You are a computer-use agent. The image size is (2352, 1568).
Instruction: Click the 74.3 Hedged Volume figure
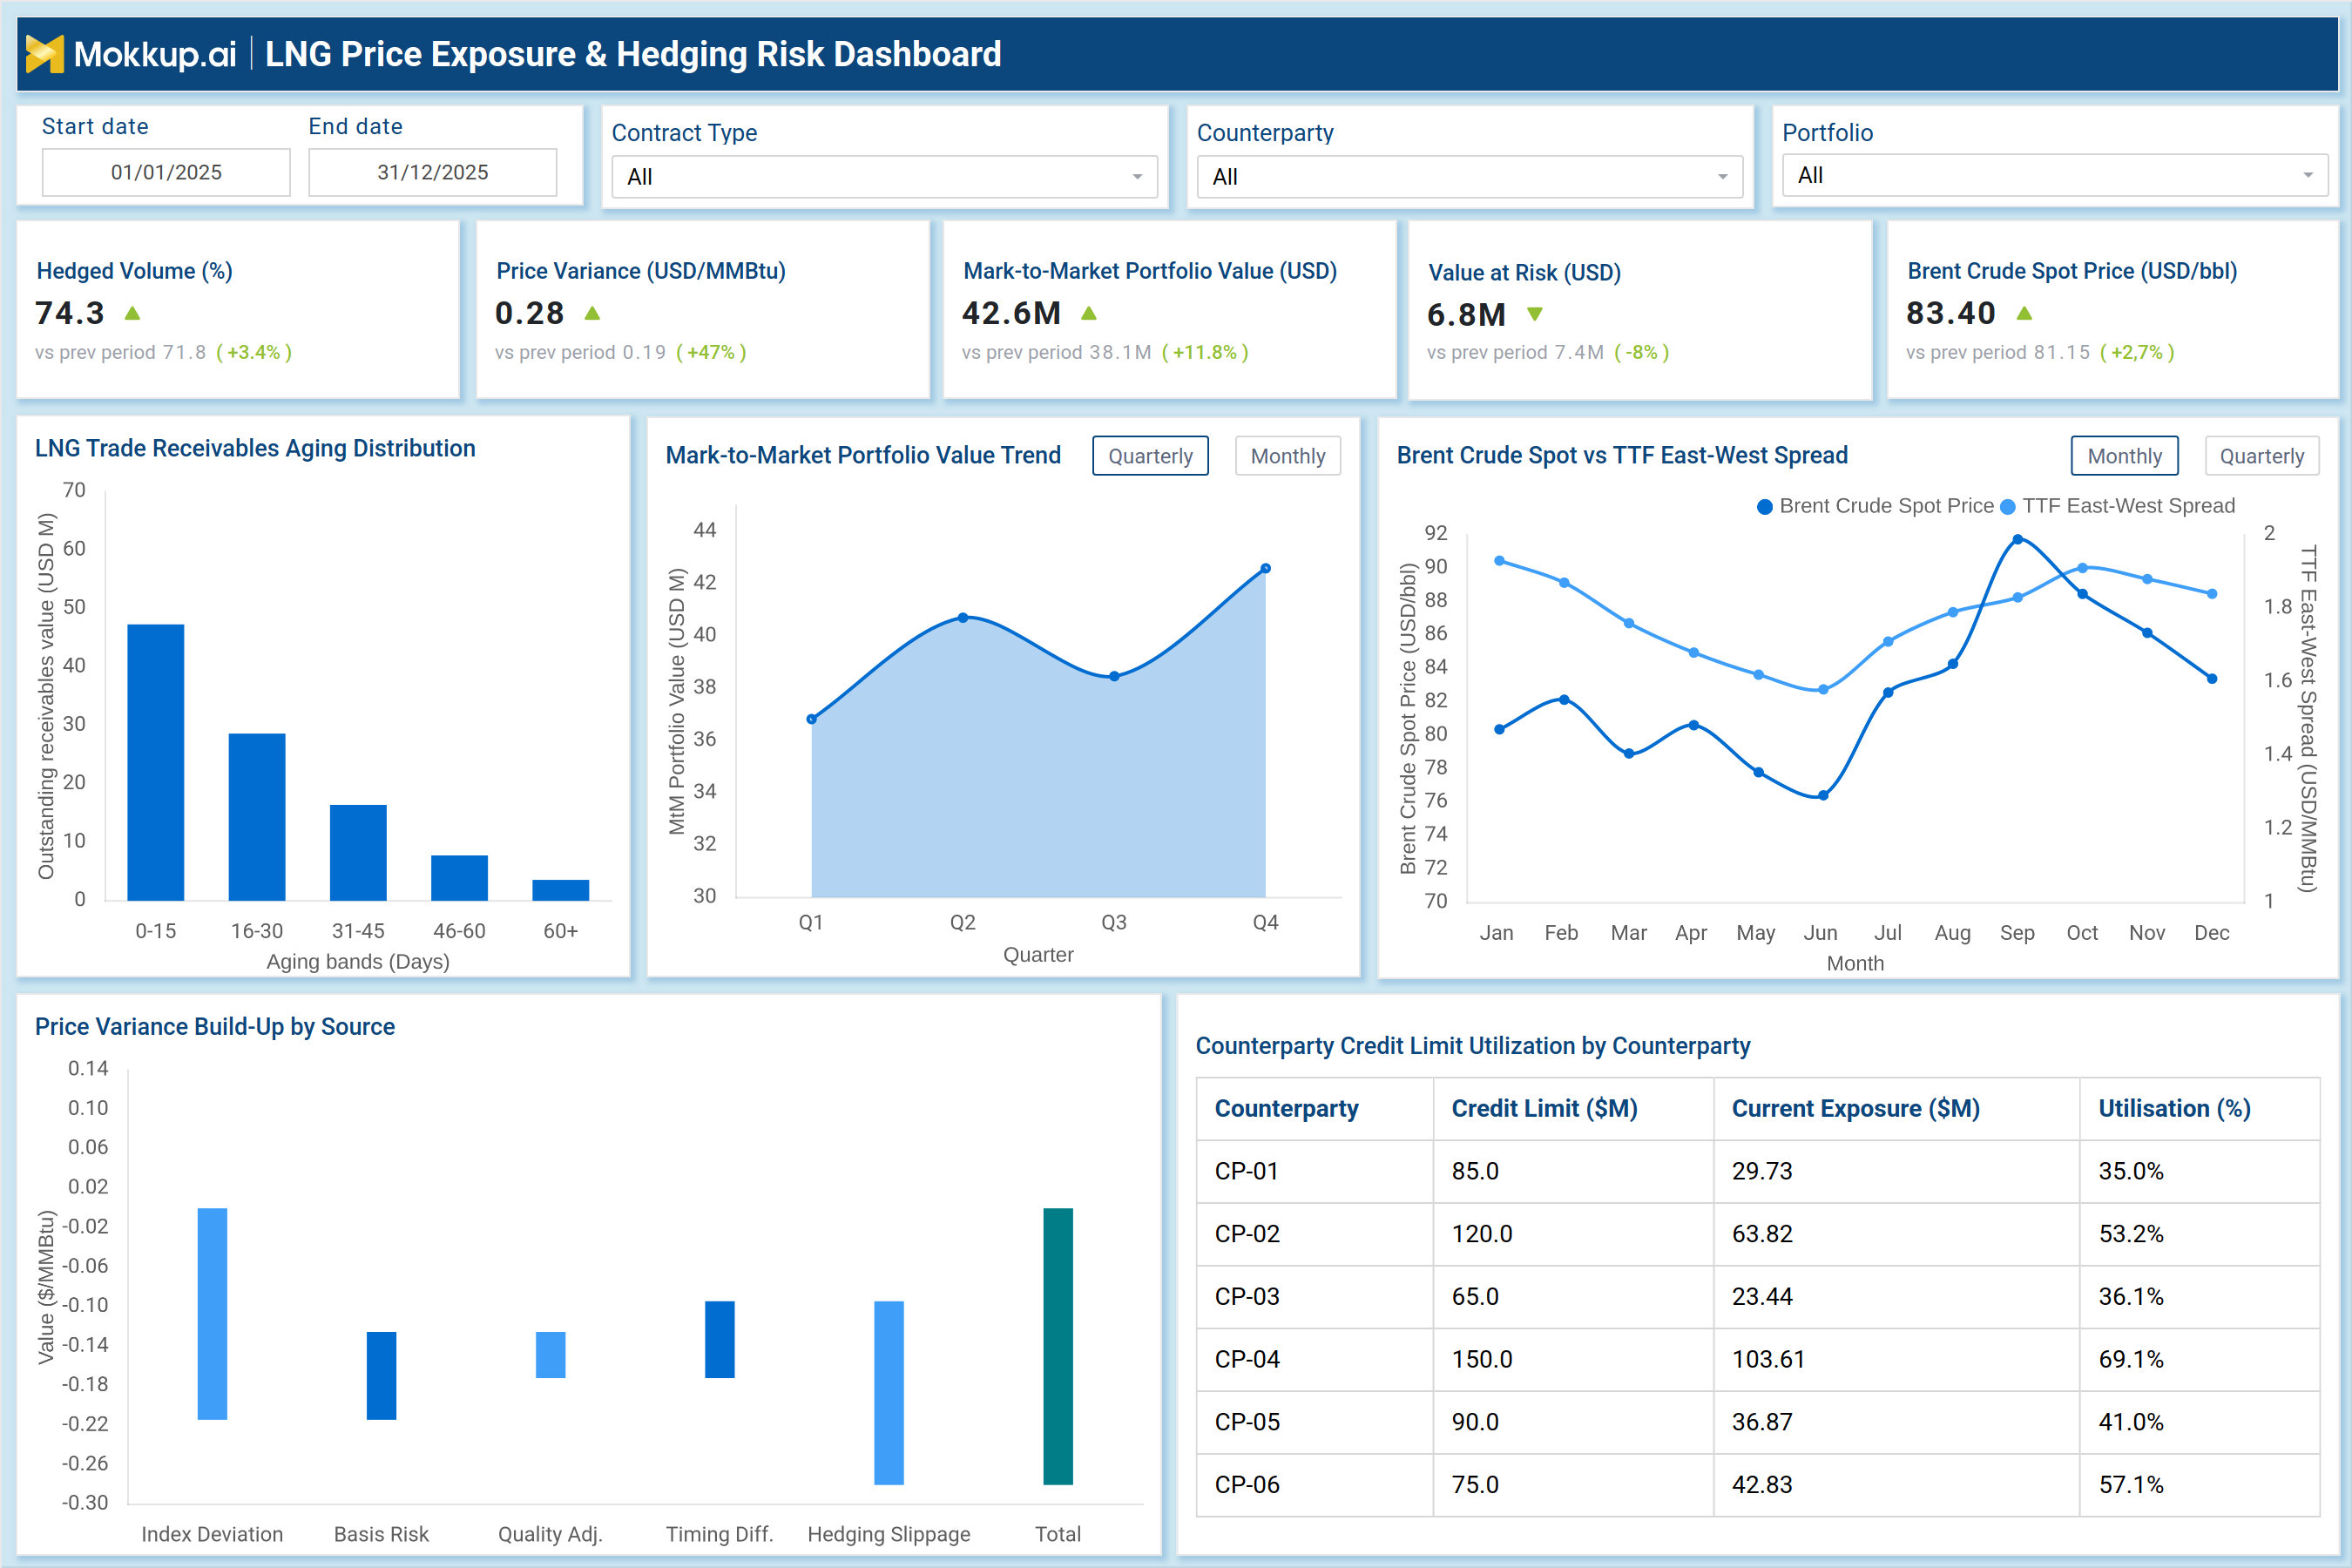pyautogui.click(x=70, y=314)
